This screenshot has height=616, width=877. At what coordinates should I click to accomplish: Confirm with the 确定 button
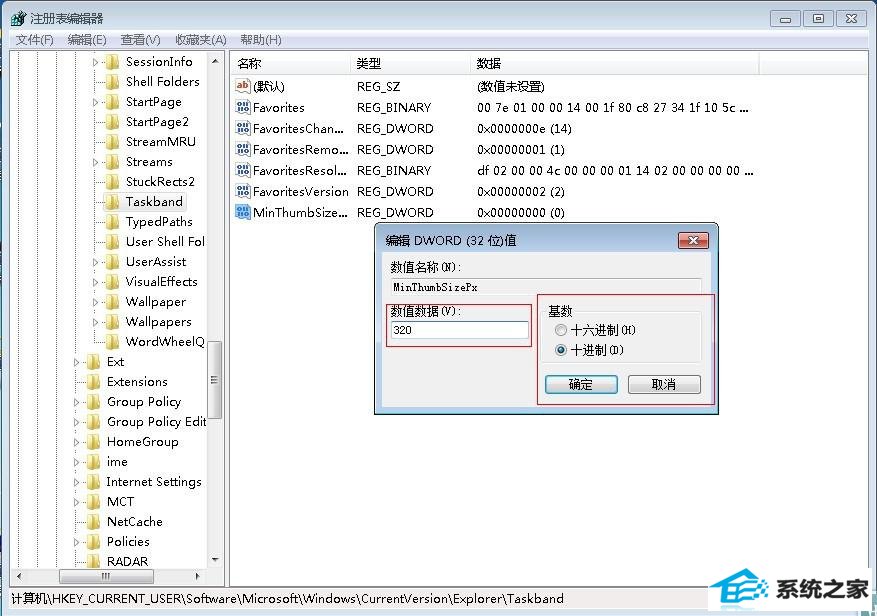click(x=581, y=384)
